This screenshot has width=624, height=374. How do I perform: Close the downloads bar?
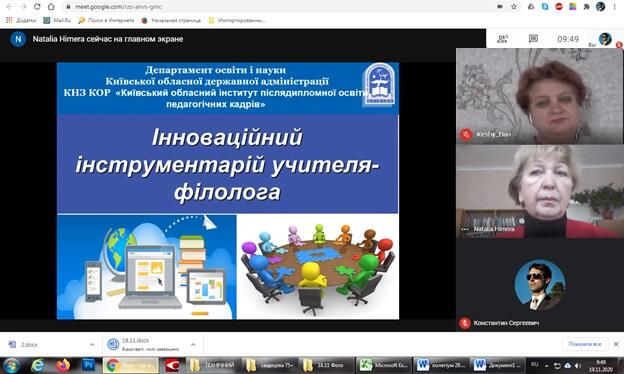point(616,344)
